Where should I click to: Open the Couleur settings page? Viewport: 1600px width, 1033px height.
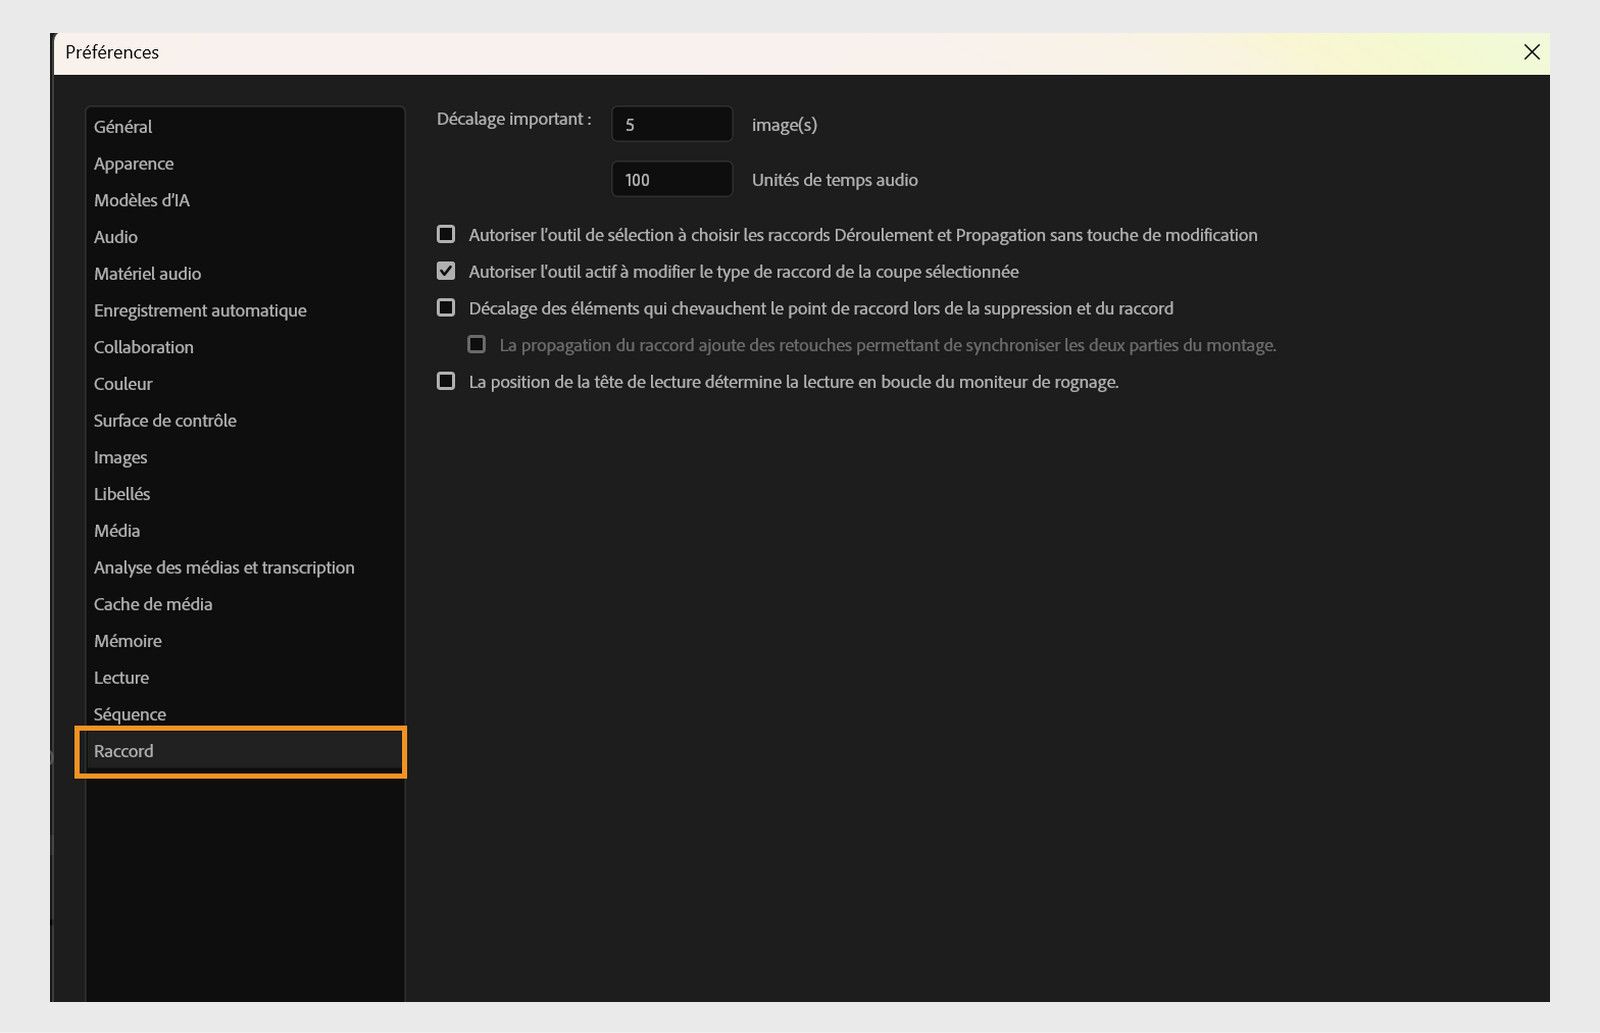122,383
